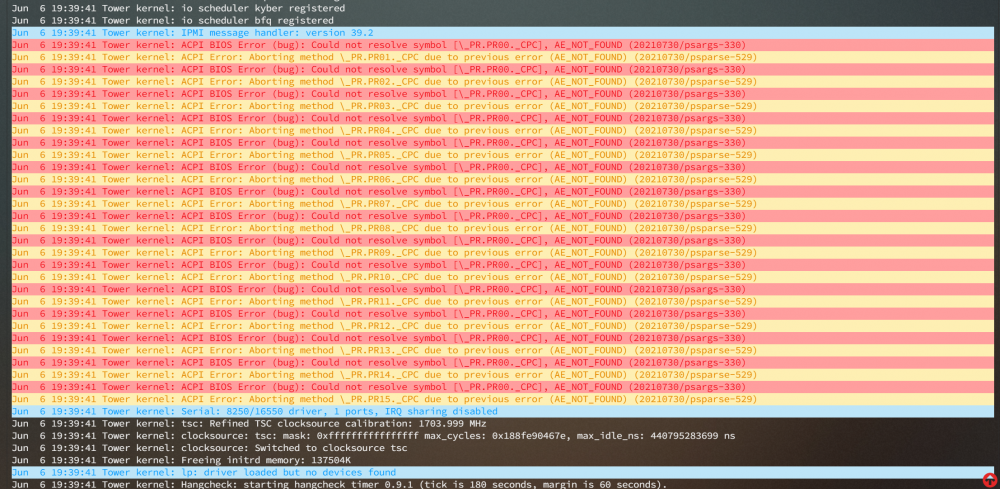Image resolution: width=1000 pixels, height=489 pixels.
Task: Select the 'Aborting method \_PR.PR03._CPC' error line
Action: (x=503, y=106)
